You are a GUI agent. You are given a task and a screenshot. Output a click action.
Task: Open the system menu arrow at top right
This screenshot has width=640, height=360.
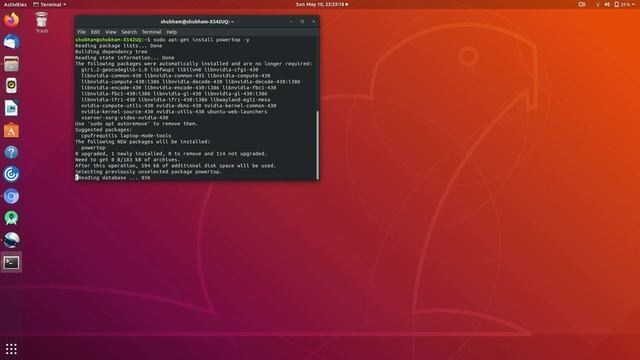[x=634, y=4]
